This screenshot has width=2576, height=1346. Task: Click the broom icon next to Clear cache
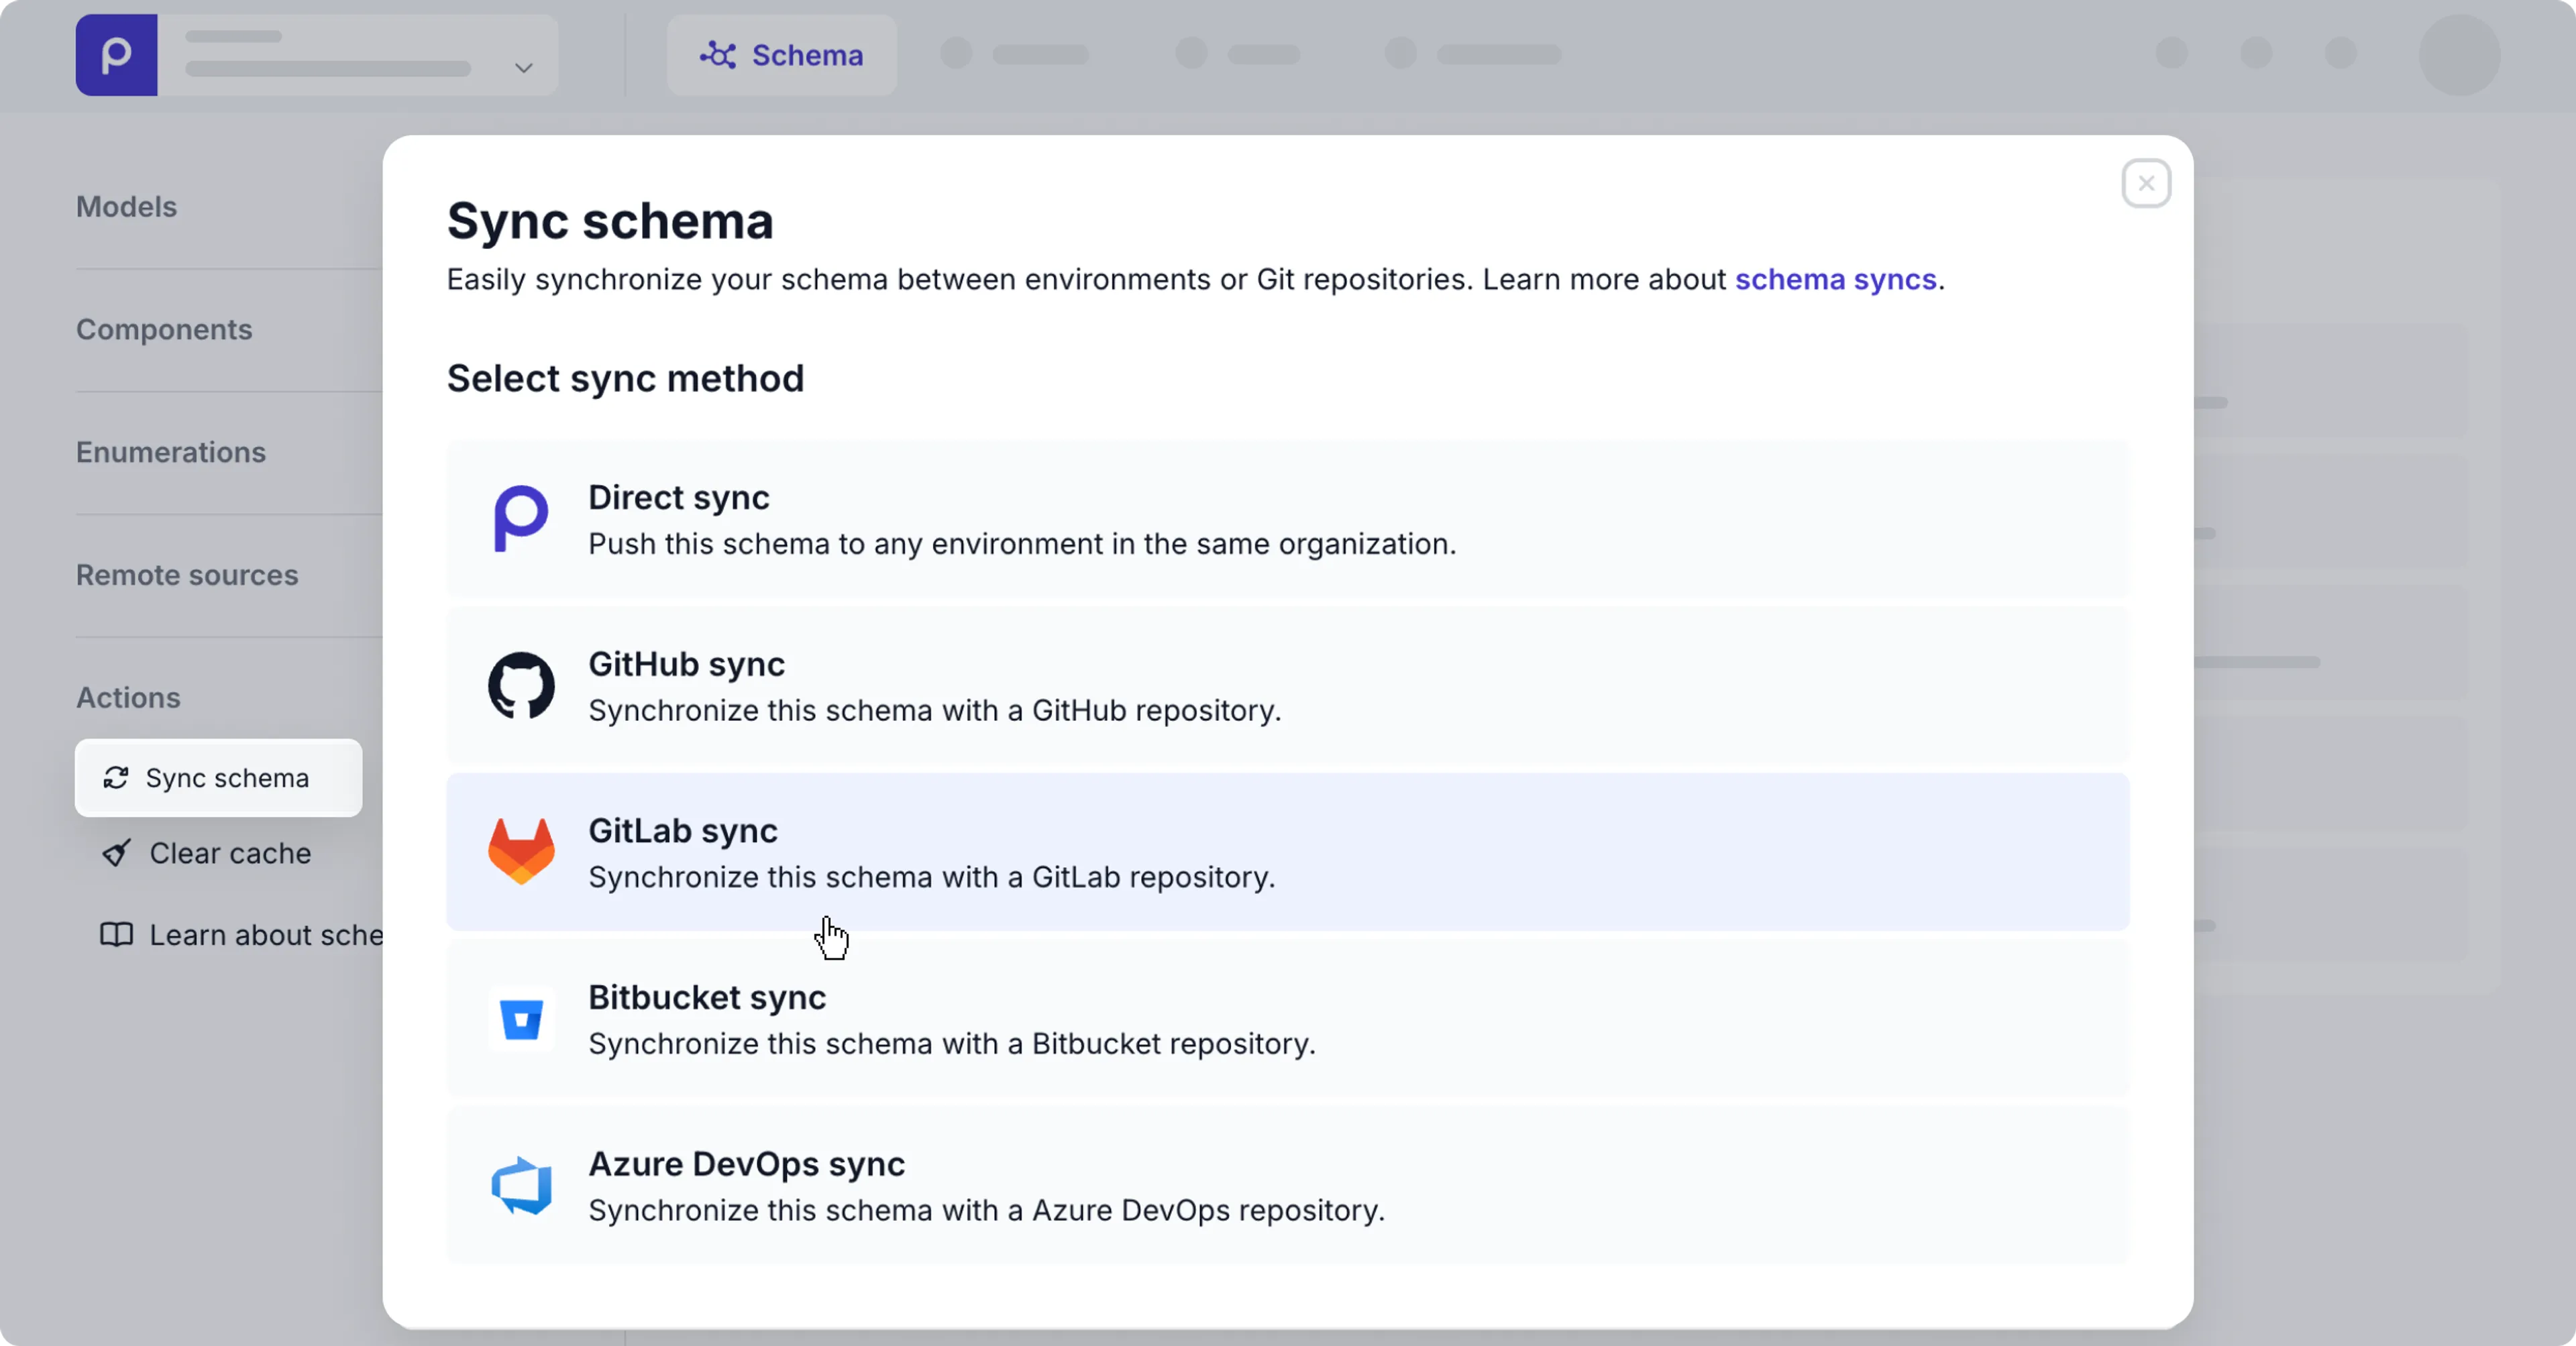point(117,853)
